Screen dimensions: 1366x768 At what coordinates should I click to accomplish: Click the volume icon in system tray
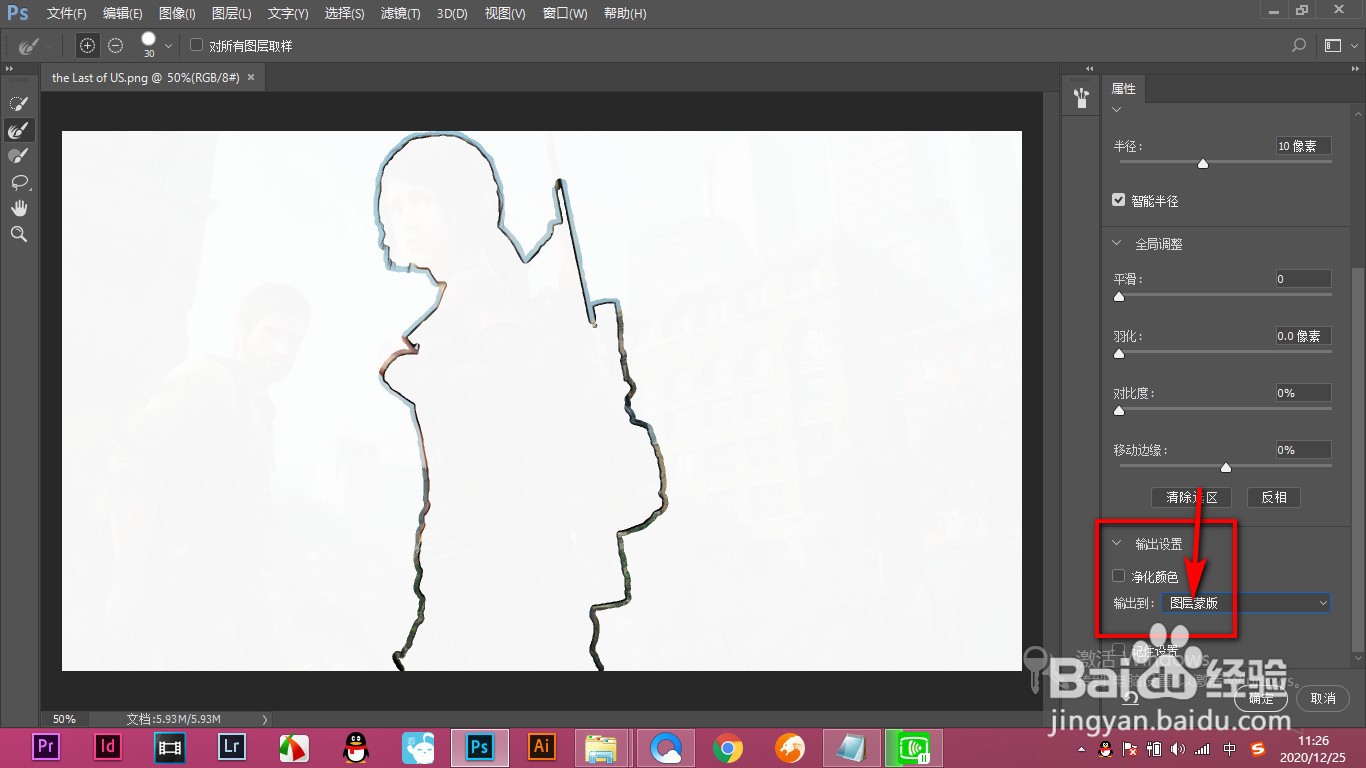pos(1177,749)
